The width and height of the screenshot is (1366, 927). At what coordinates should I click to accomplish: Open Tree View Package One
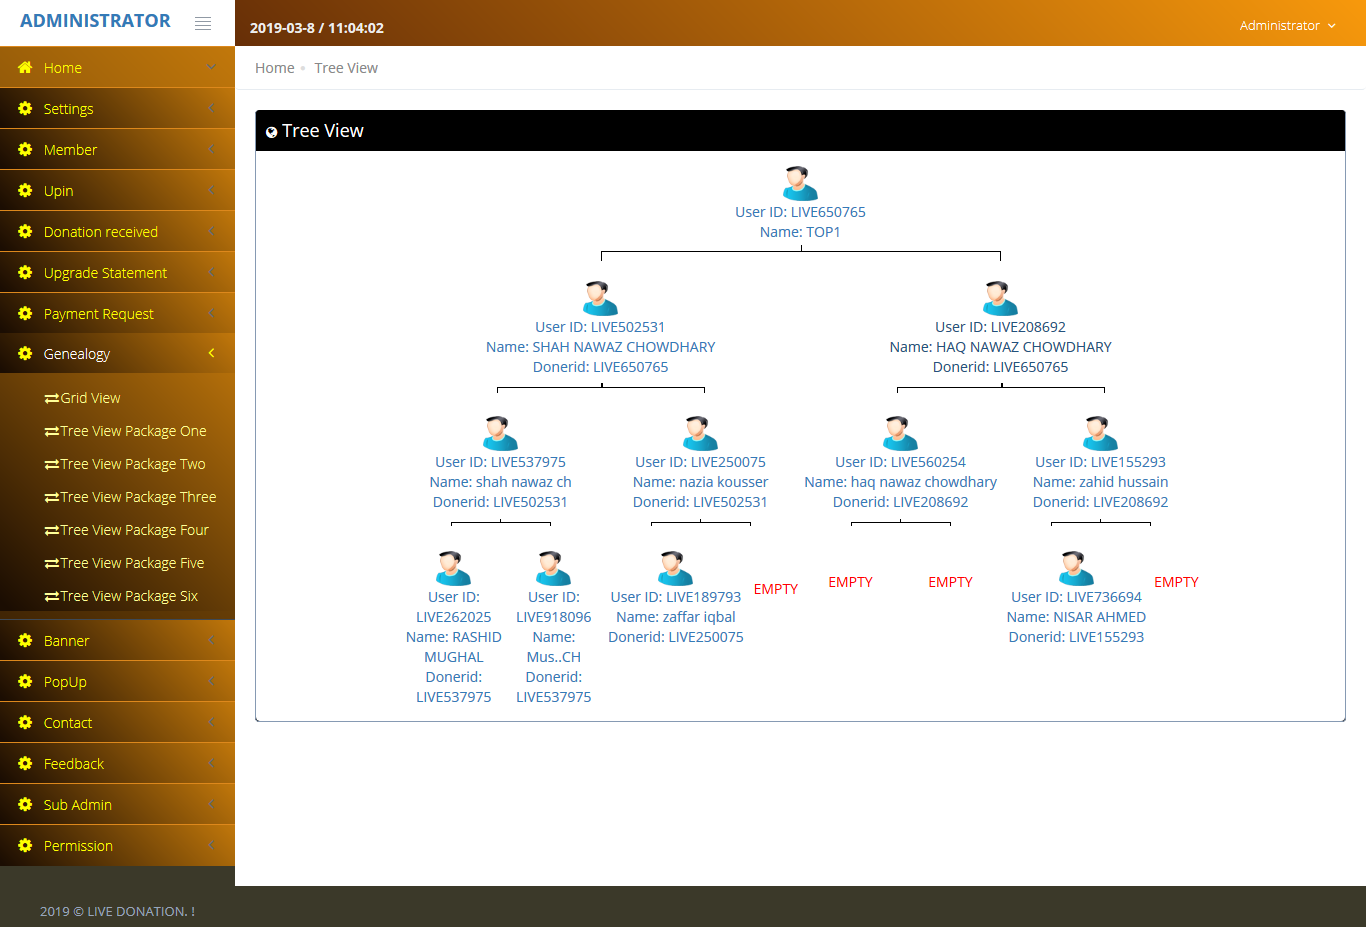click(x=125, y=431)
